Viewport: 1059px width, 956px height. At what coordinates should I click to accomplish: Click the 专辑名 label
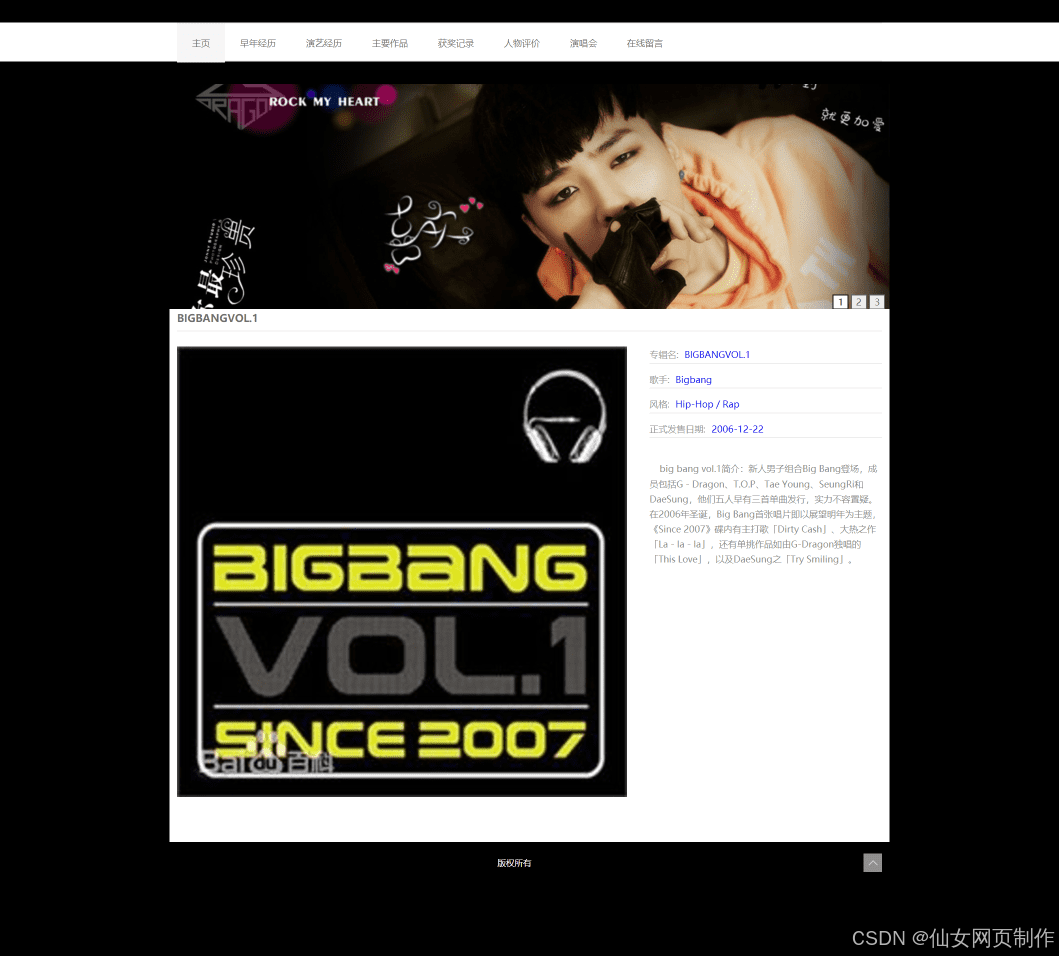(x=664, y=355)
